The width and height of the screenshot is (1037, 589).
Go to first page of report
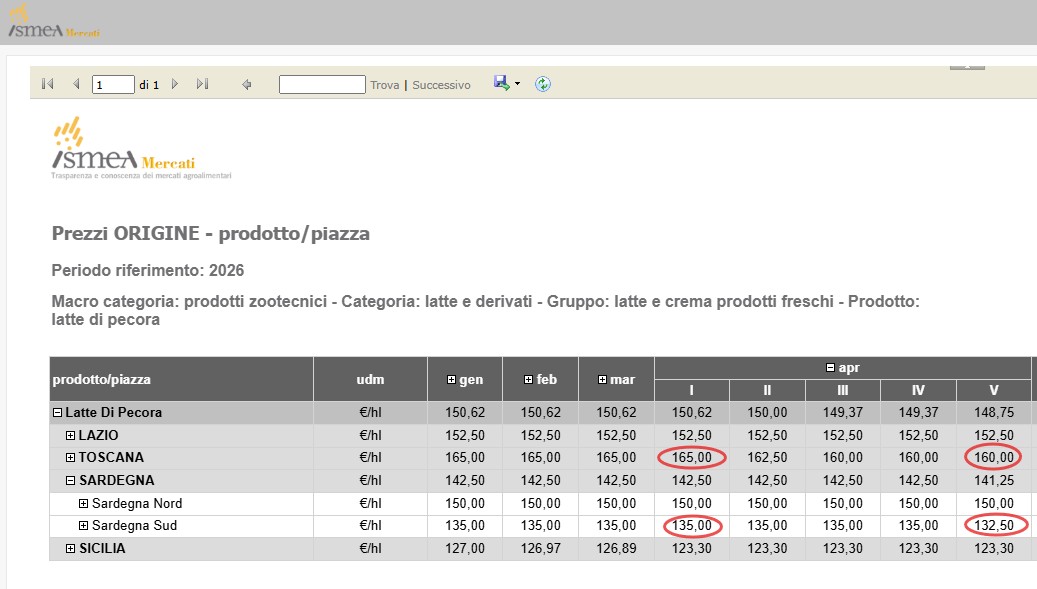pyautogui.click(x=47, y=84)
